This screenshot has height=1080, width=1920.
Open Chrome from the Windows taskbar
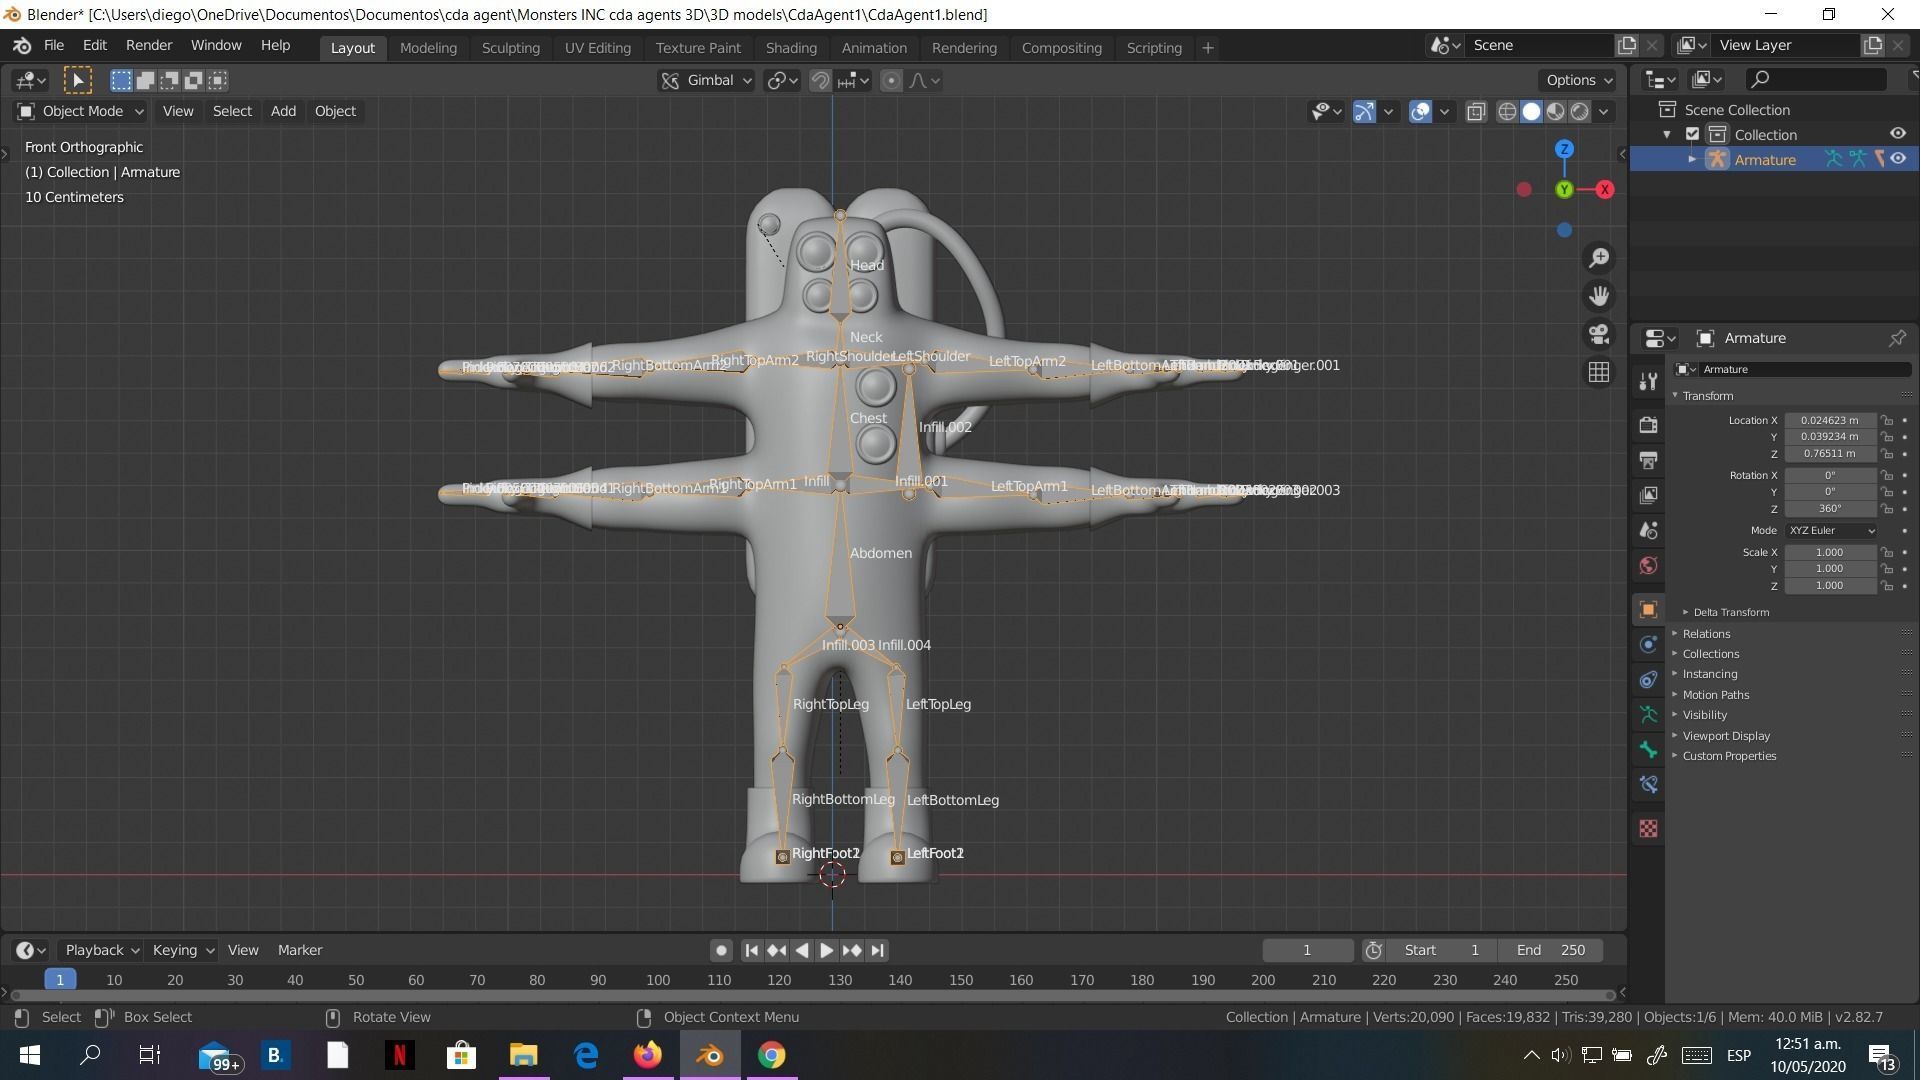click(x=771, y=1055)
